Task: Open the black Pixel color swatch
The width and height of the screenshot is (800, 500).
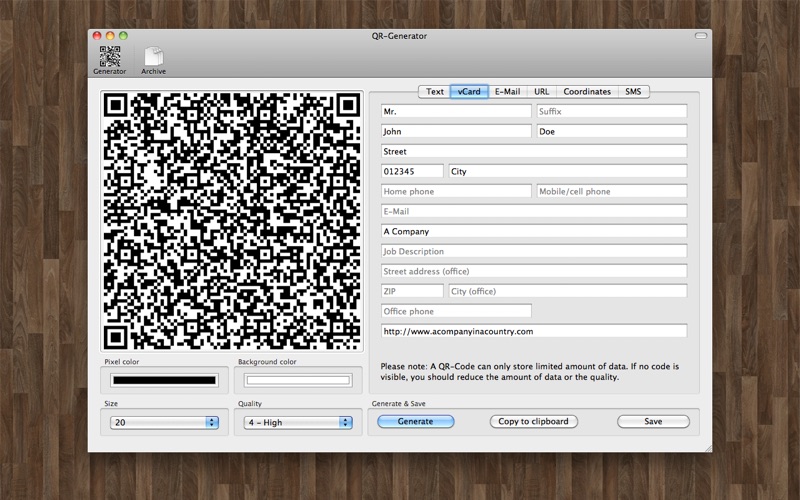Action: point(164,380)
